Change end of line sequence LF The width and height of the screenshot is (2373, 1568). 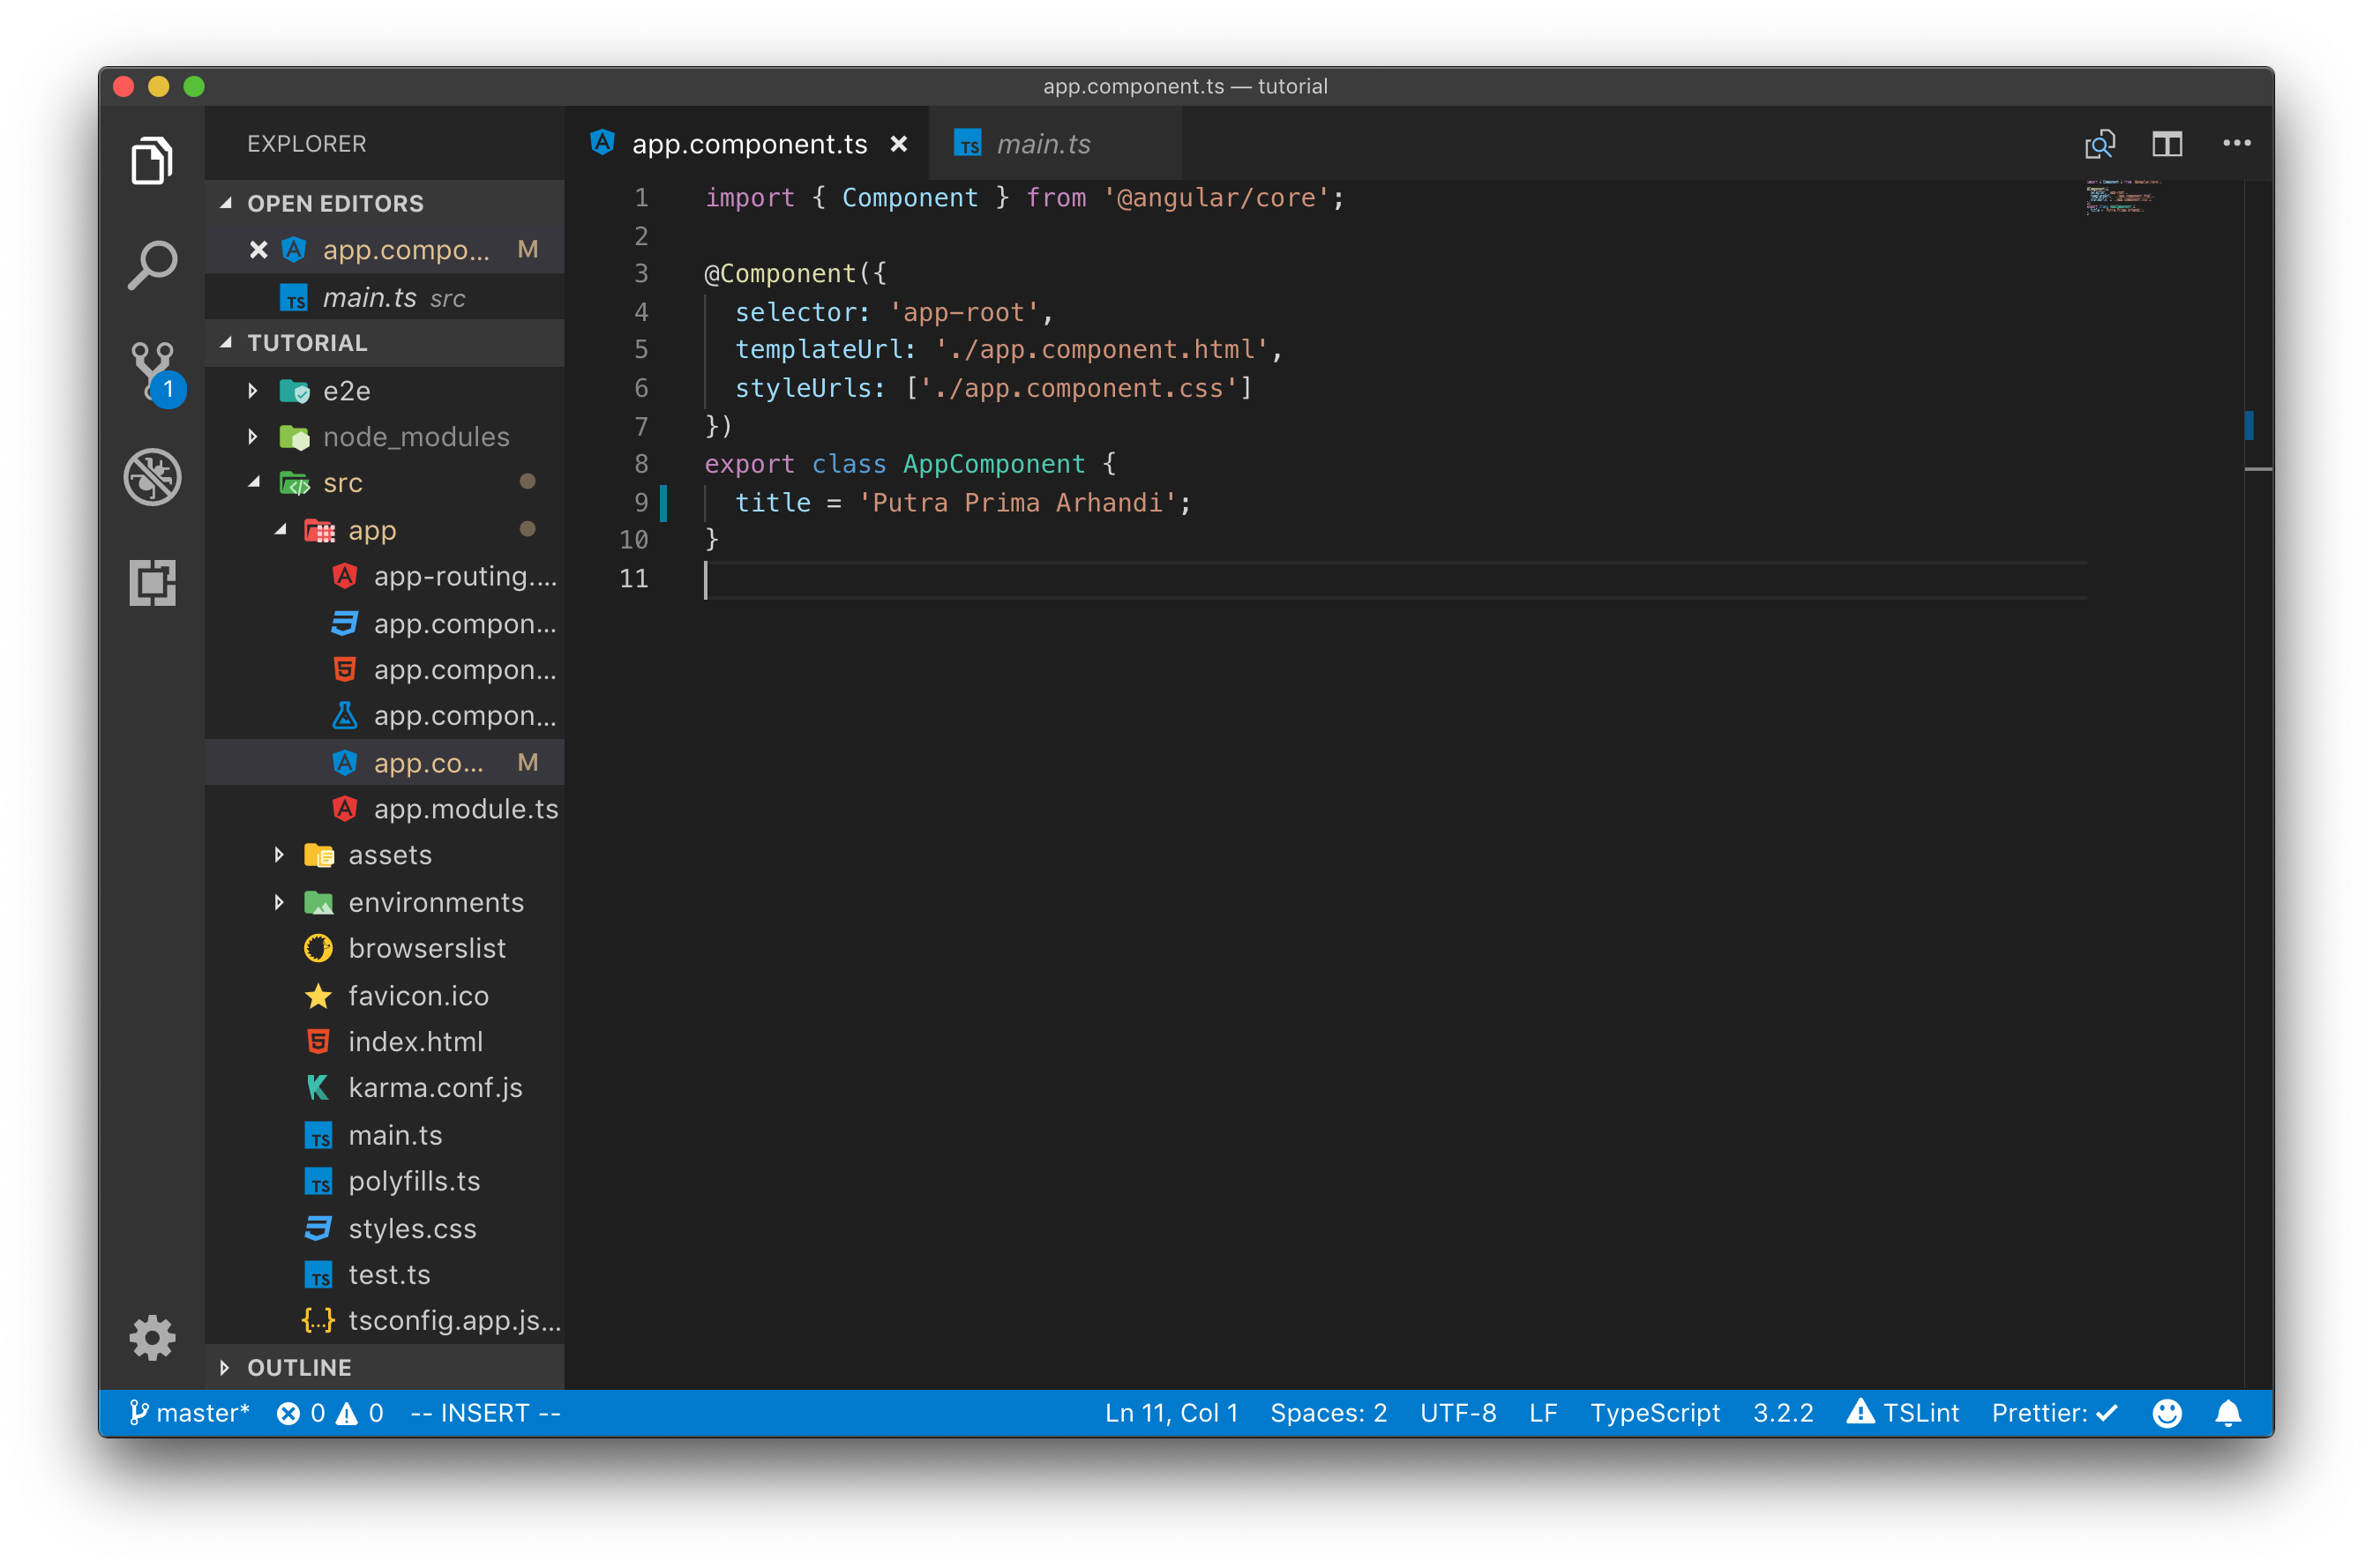pos(1543,1412)
